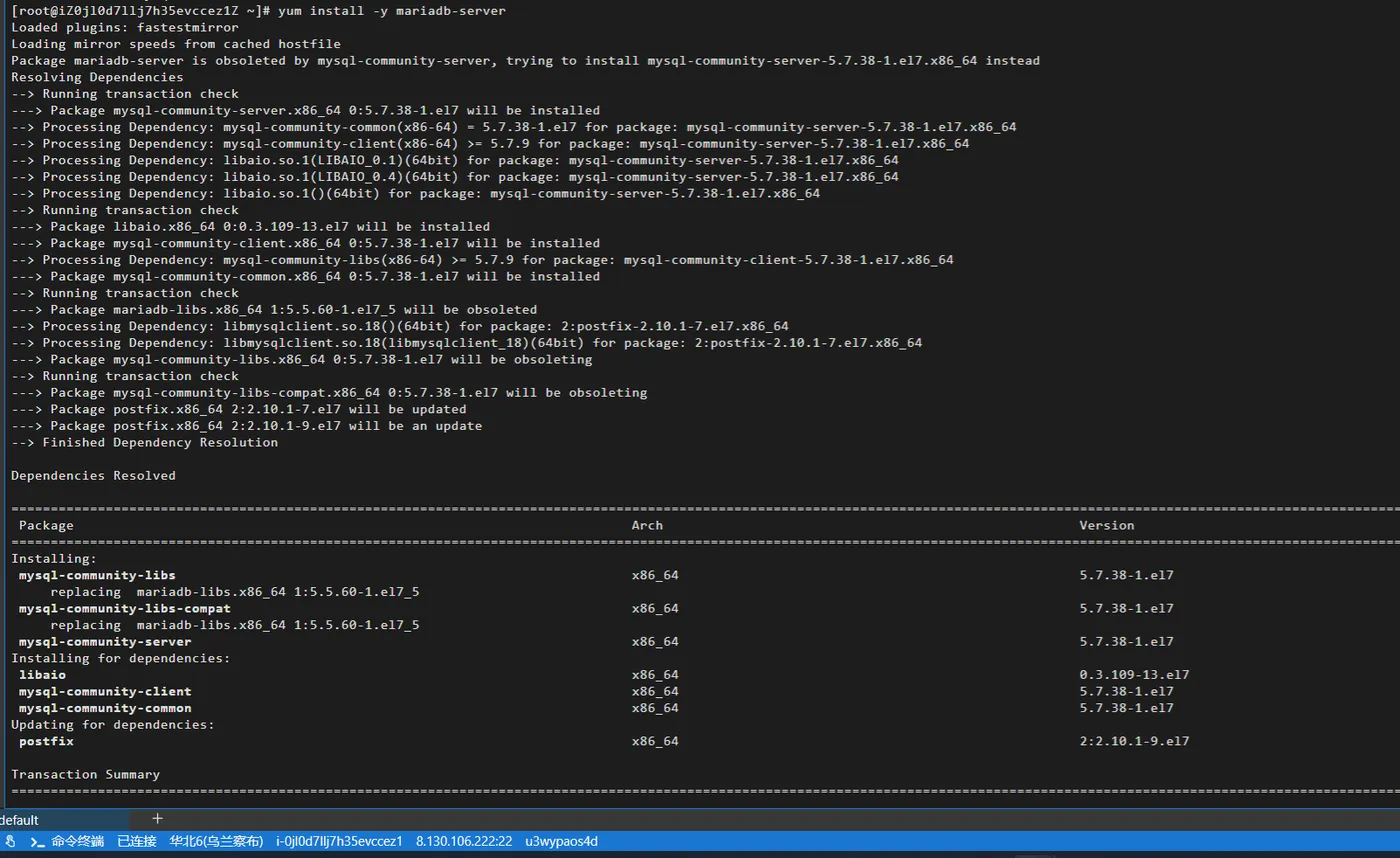Click instance ID i-0jl0d7llj7h35evccez1 in status bar
The height and width of the screenshot is (858, 1400).
[x=339, y=841]
